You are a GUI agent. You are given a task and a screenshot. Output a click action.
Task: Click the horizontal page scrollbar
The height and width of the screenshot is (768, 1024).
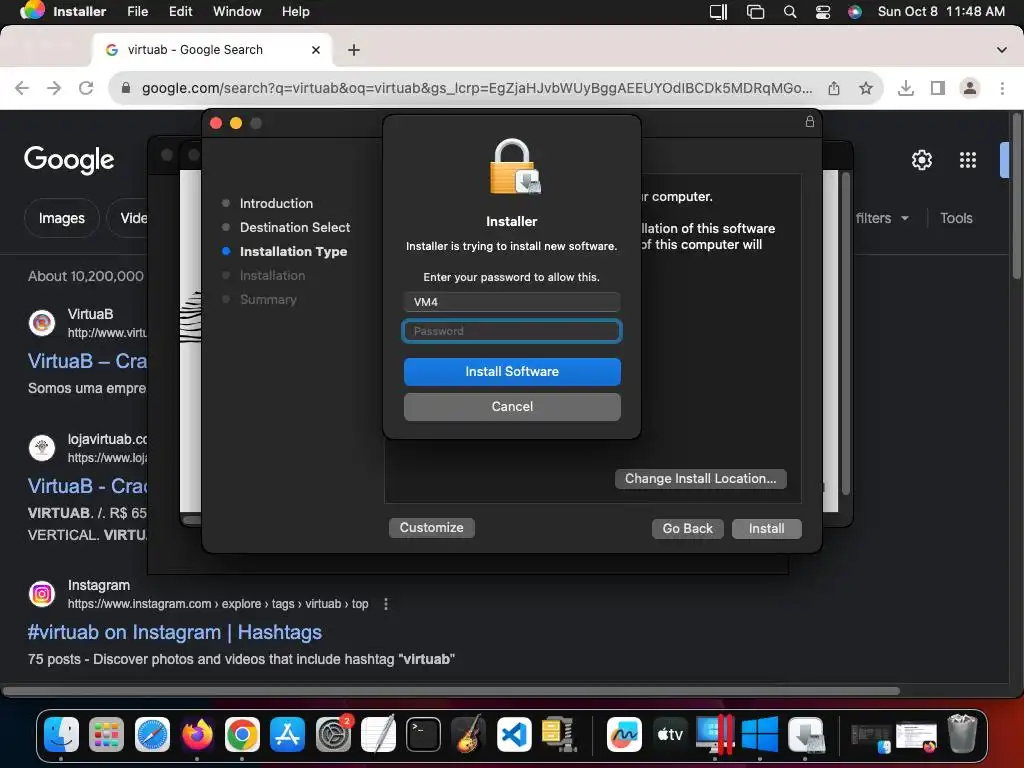pyautogui.click(x=452, y=691)
